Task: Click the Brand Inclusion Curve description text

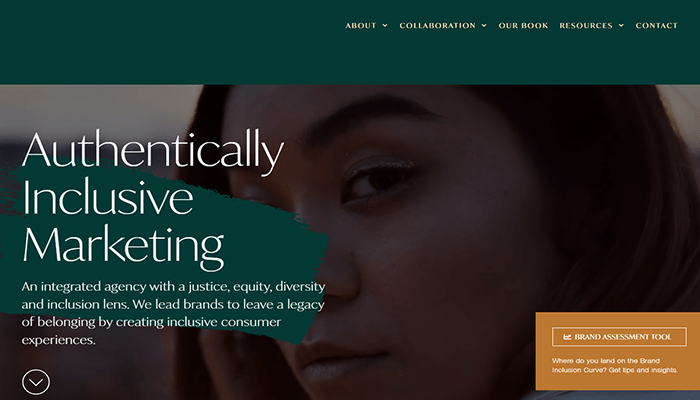Action: click(x=615, y=365)
